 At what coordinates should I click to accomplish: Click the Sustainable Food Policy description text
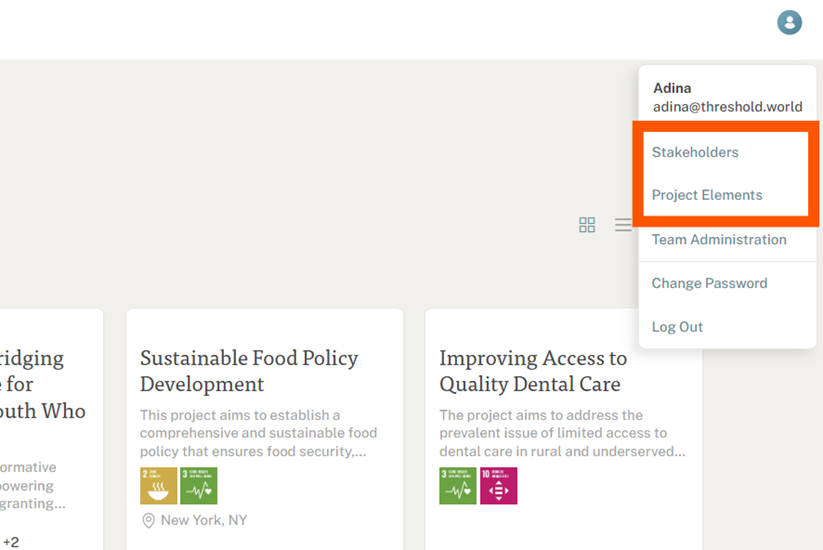click(x=258, y=433)
